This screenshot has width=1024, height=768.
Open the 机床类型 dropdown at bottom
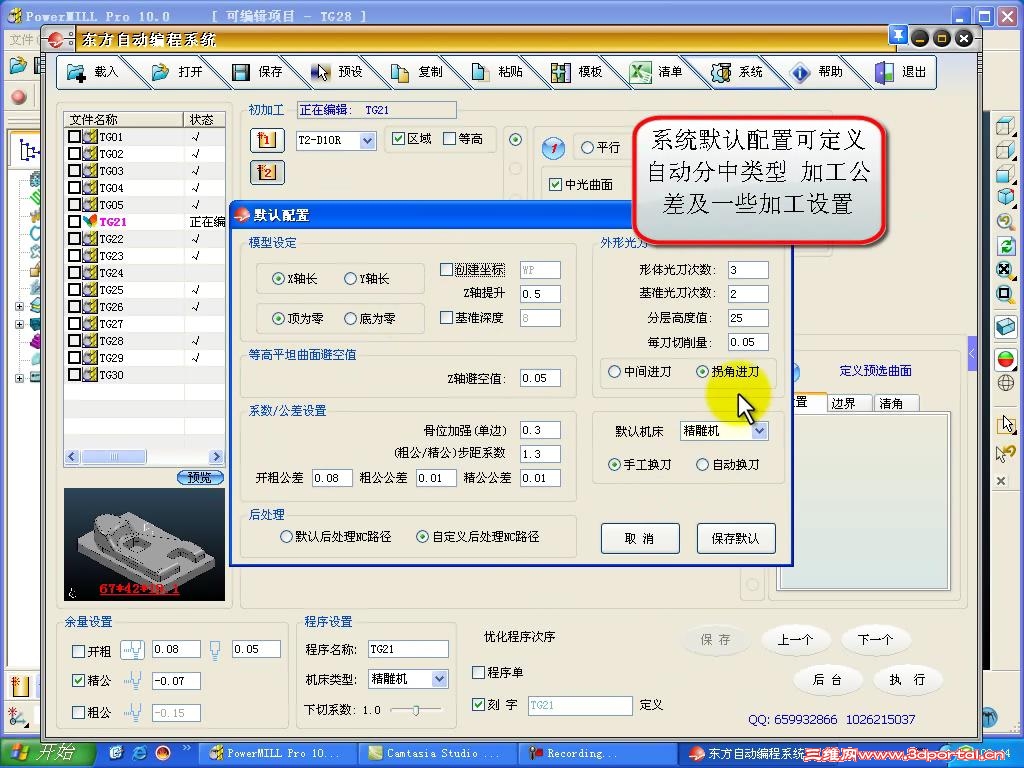[x=440, y=679]
